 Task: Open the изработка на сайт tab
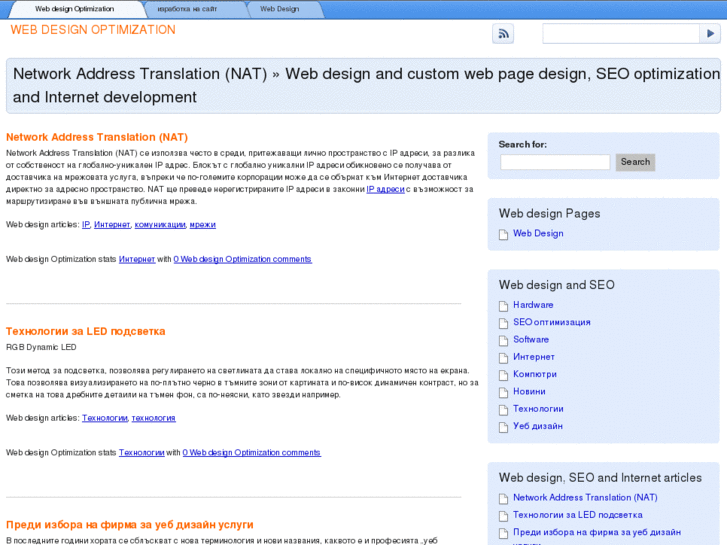[x=187, y=9]
